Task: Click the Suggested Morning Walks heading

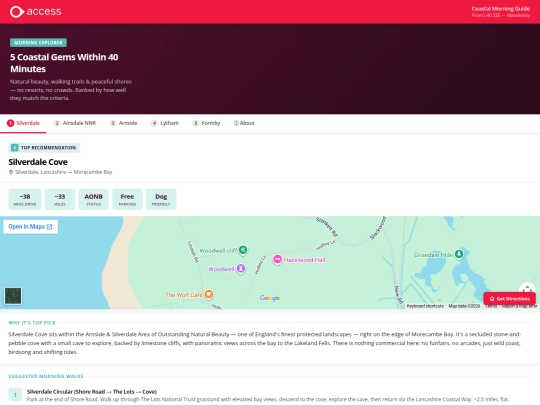Action: (x=46, y=376)
